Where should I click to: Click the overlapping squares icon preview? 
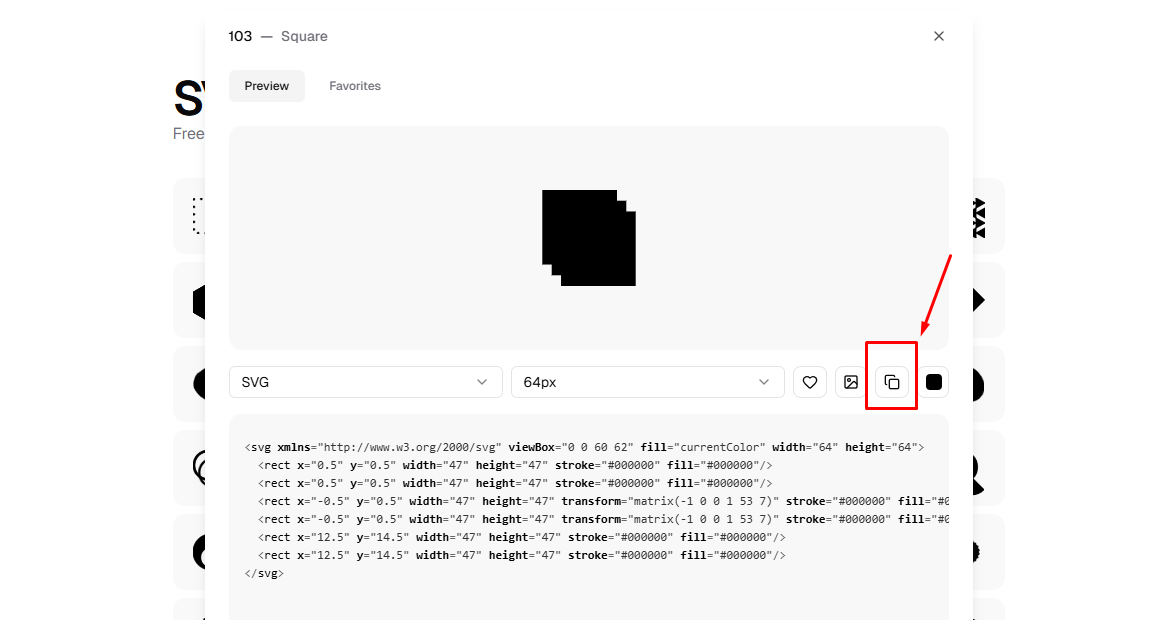coord(589,237)
